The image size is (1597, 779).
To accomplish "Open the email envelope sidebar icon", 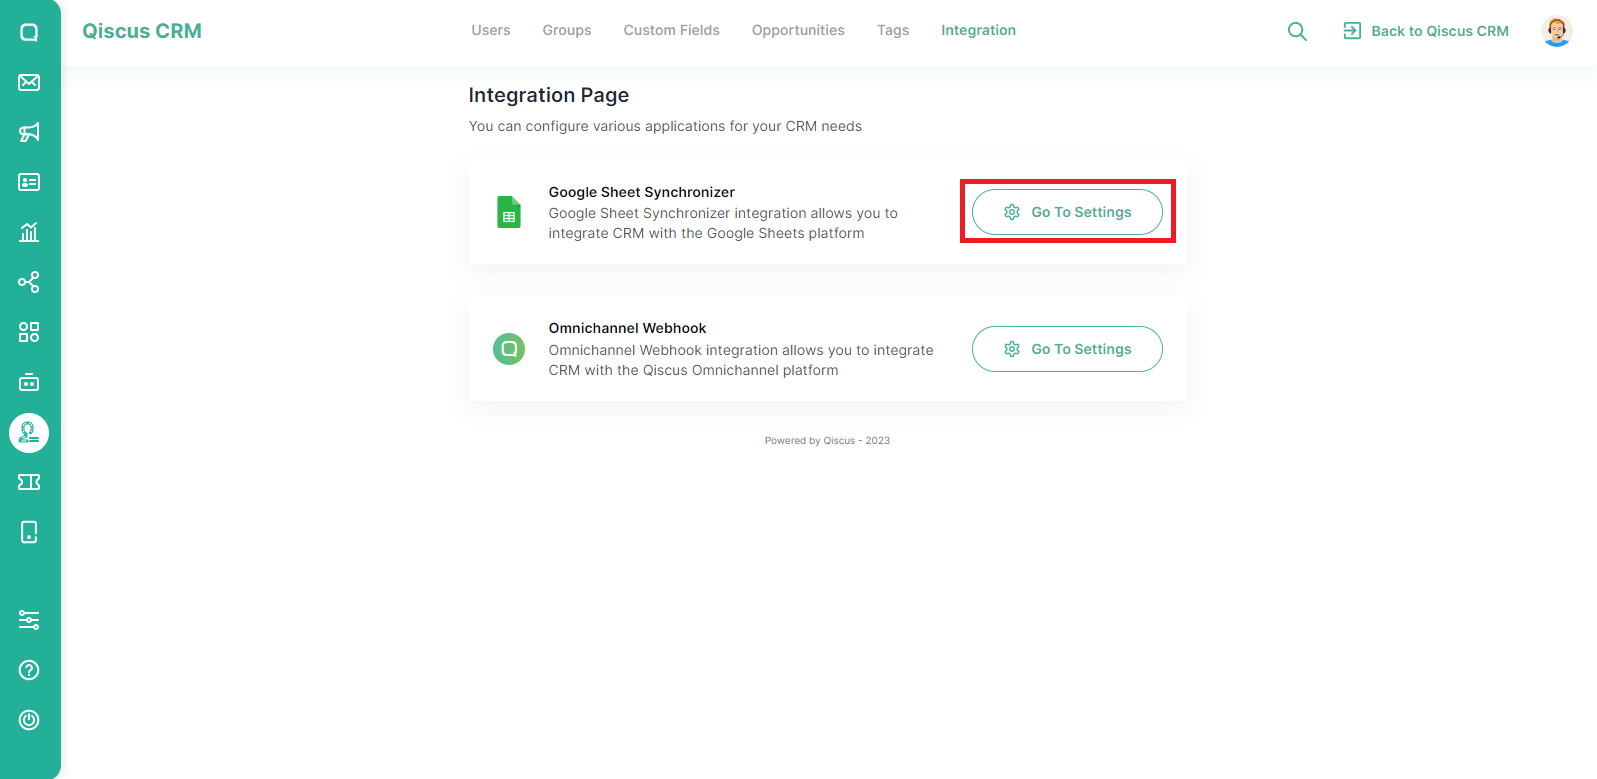I will (29, 82).
